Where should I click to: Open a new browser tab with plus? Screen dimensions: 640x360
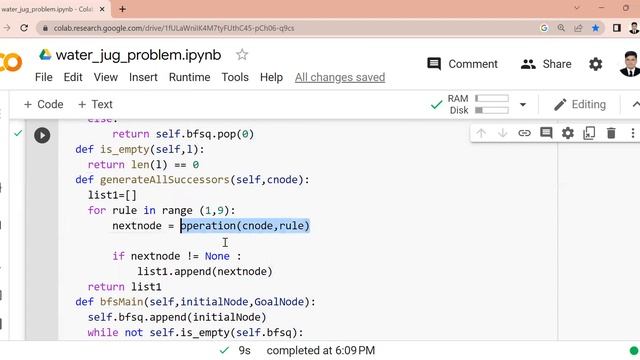[x=122, y=9]
